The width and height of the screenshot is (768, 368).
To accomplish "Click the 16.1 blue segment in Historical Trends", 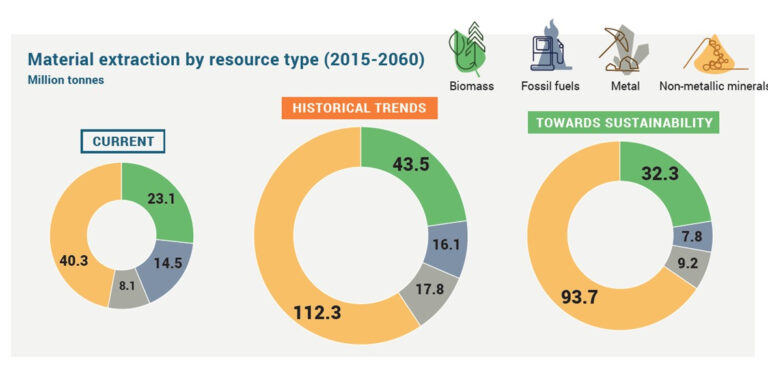I will pyautogui.click(x=446, y=244).
